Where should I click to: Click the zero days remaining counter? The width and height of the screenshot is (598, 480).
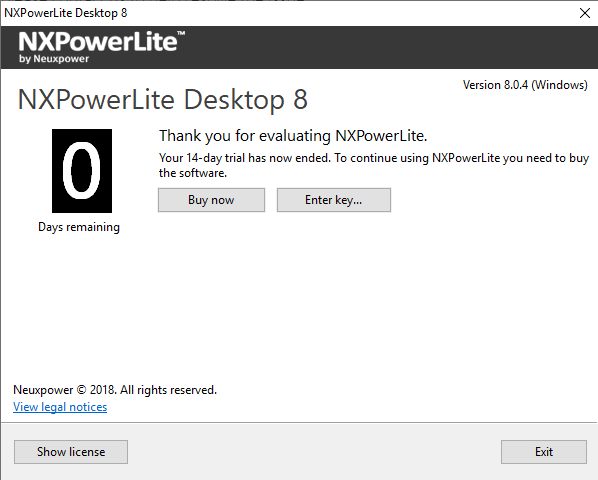click(x=82, y=171)
